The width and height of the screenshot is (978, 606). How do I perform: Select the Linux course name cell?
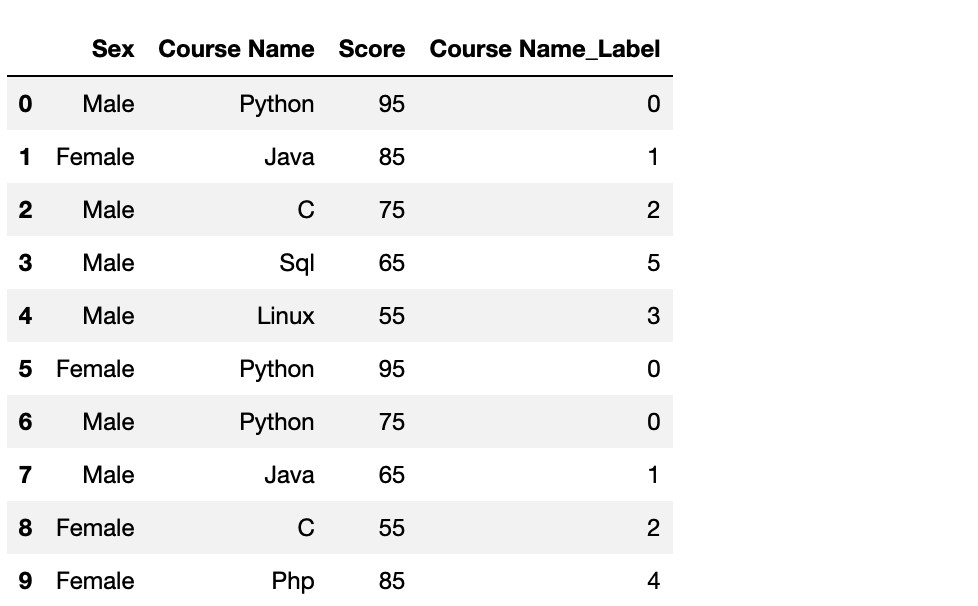tap(286, 316)
